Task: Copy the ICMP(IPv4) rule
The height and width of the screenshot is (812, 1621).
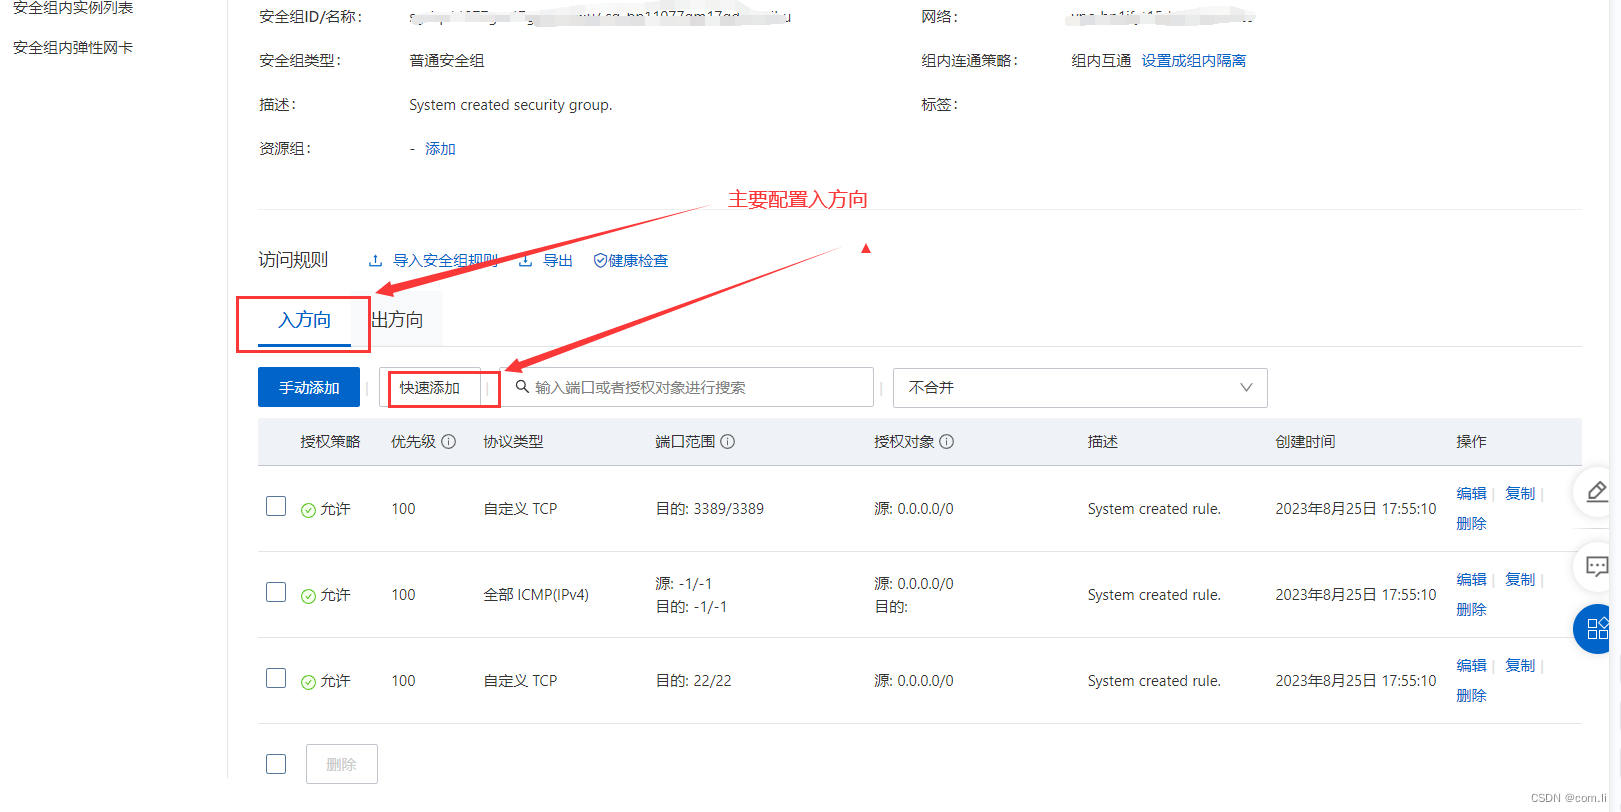Action: (x=1520, y=580)
